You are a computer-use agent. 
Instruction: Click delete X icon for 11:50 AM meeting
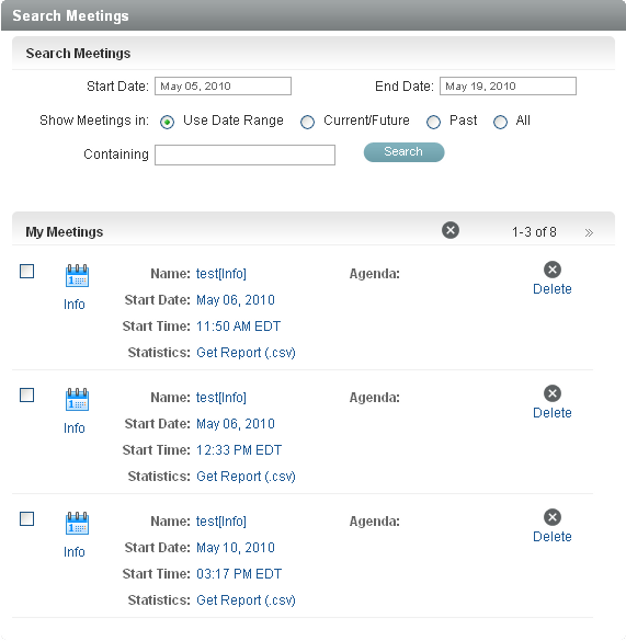pos(552,269)
